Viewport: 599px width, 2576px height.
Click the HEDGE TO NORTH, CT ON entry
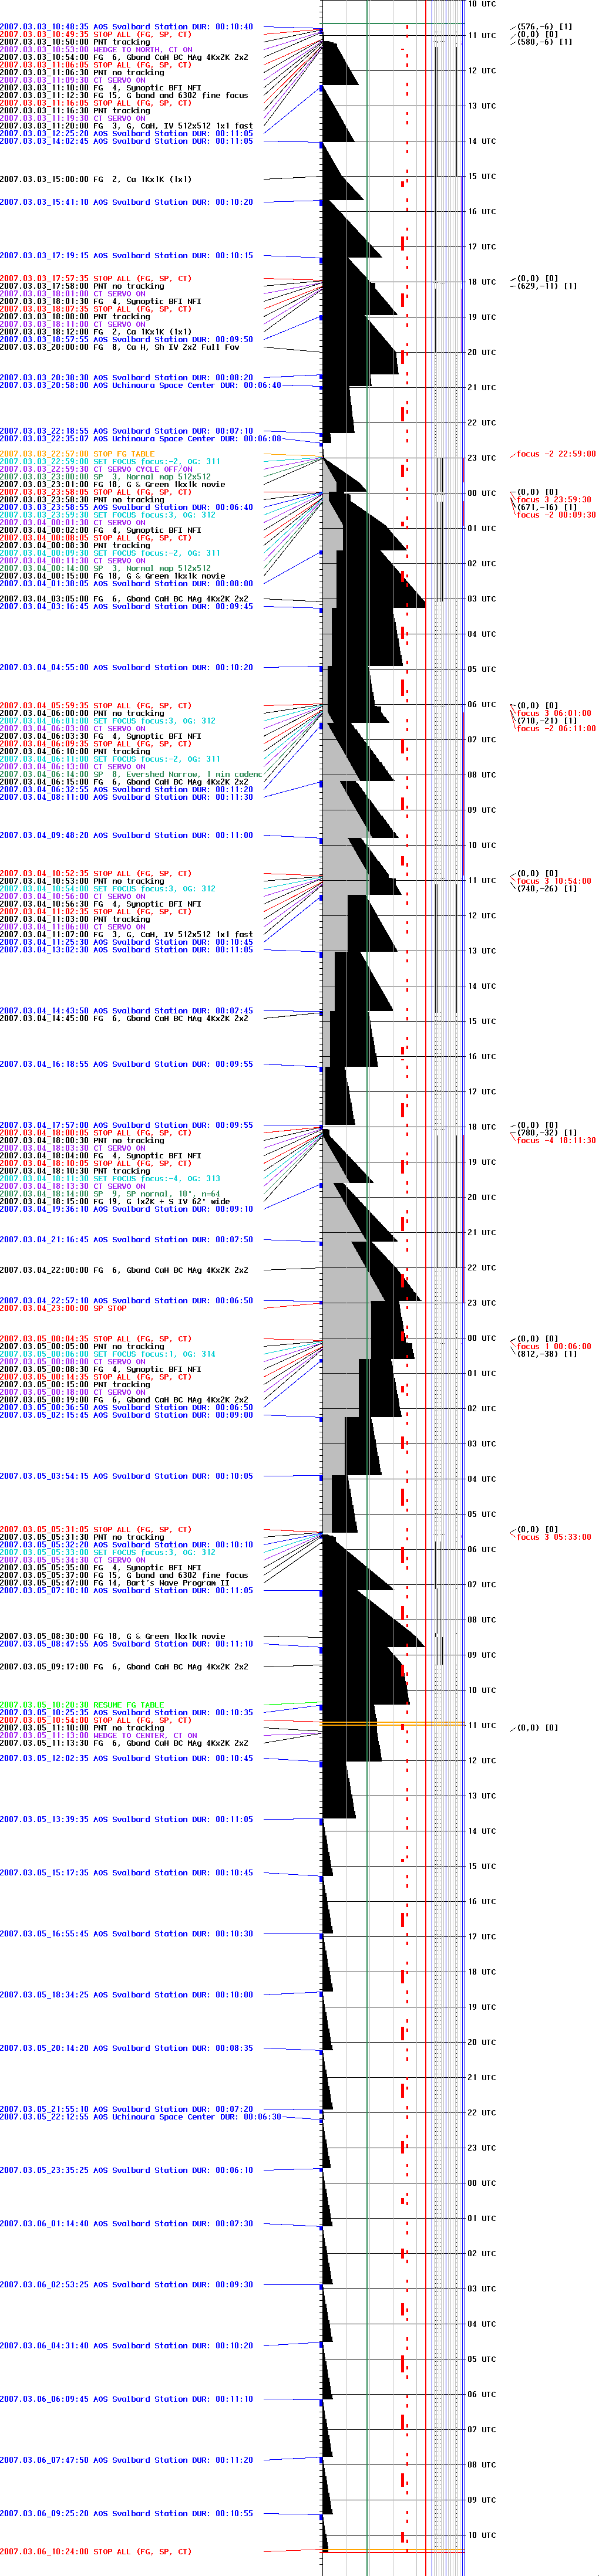(96, 49)
